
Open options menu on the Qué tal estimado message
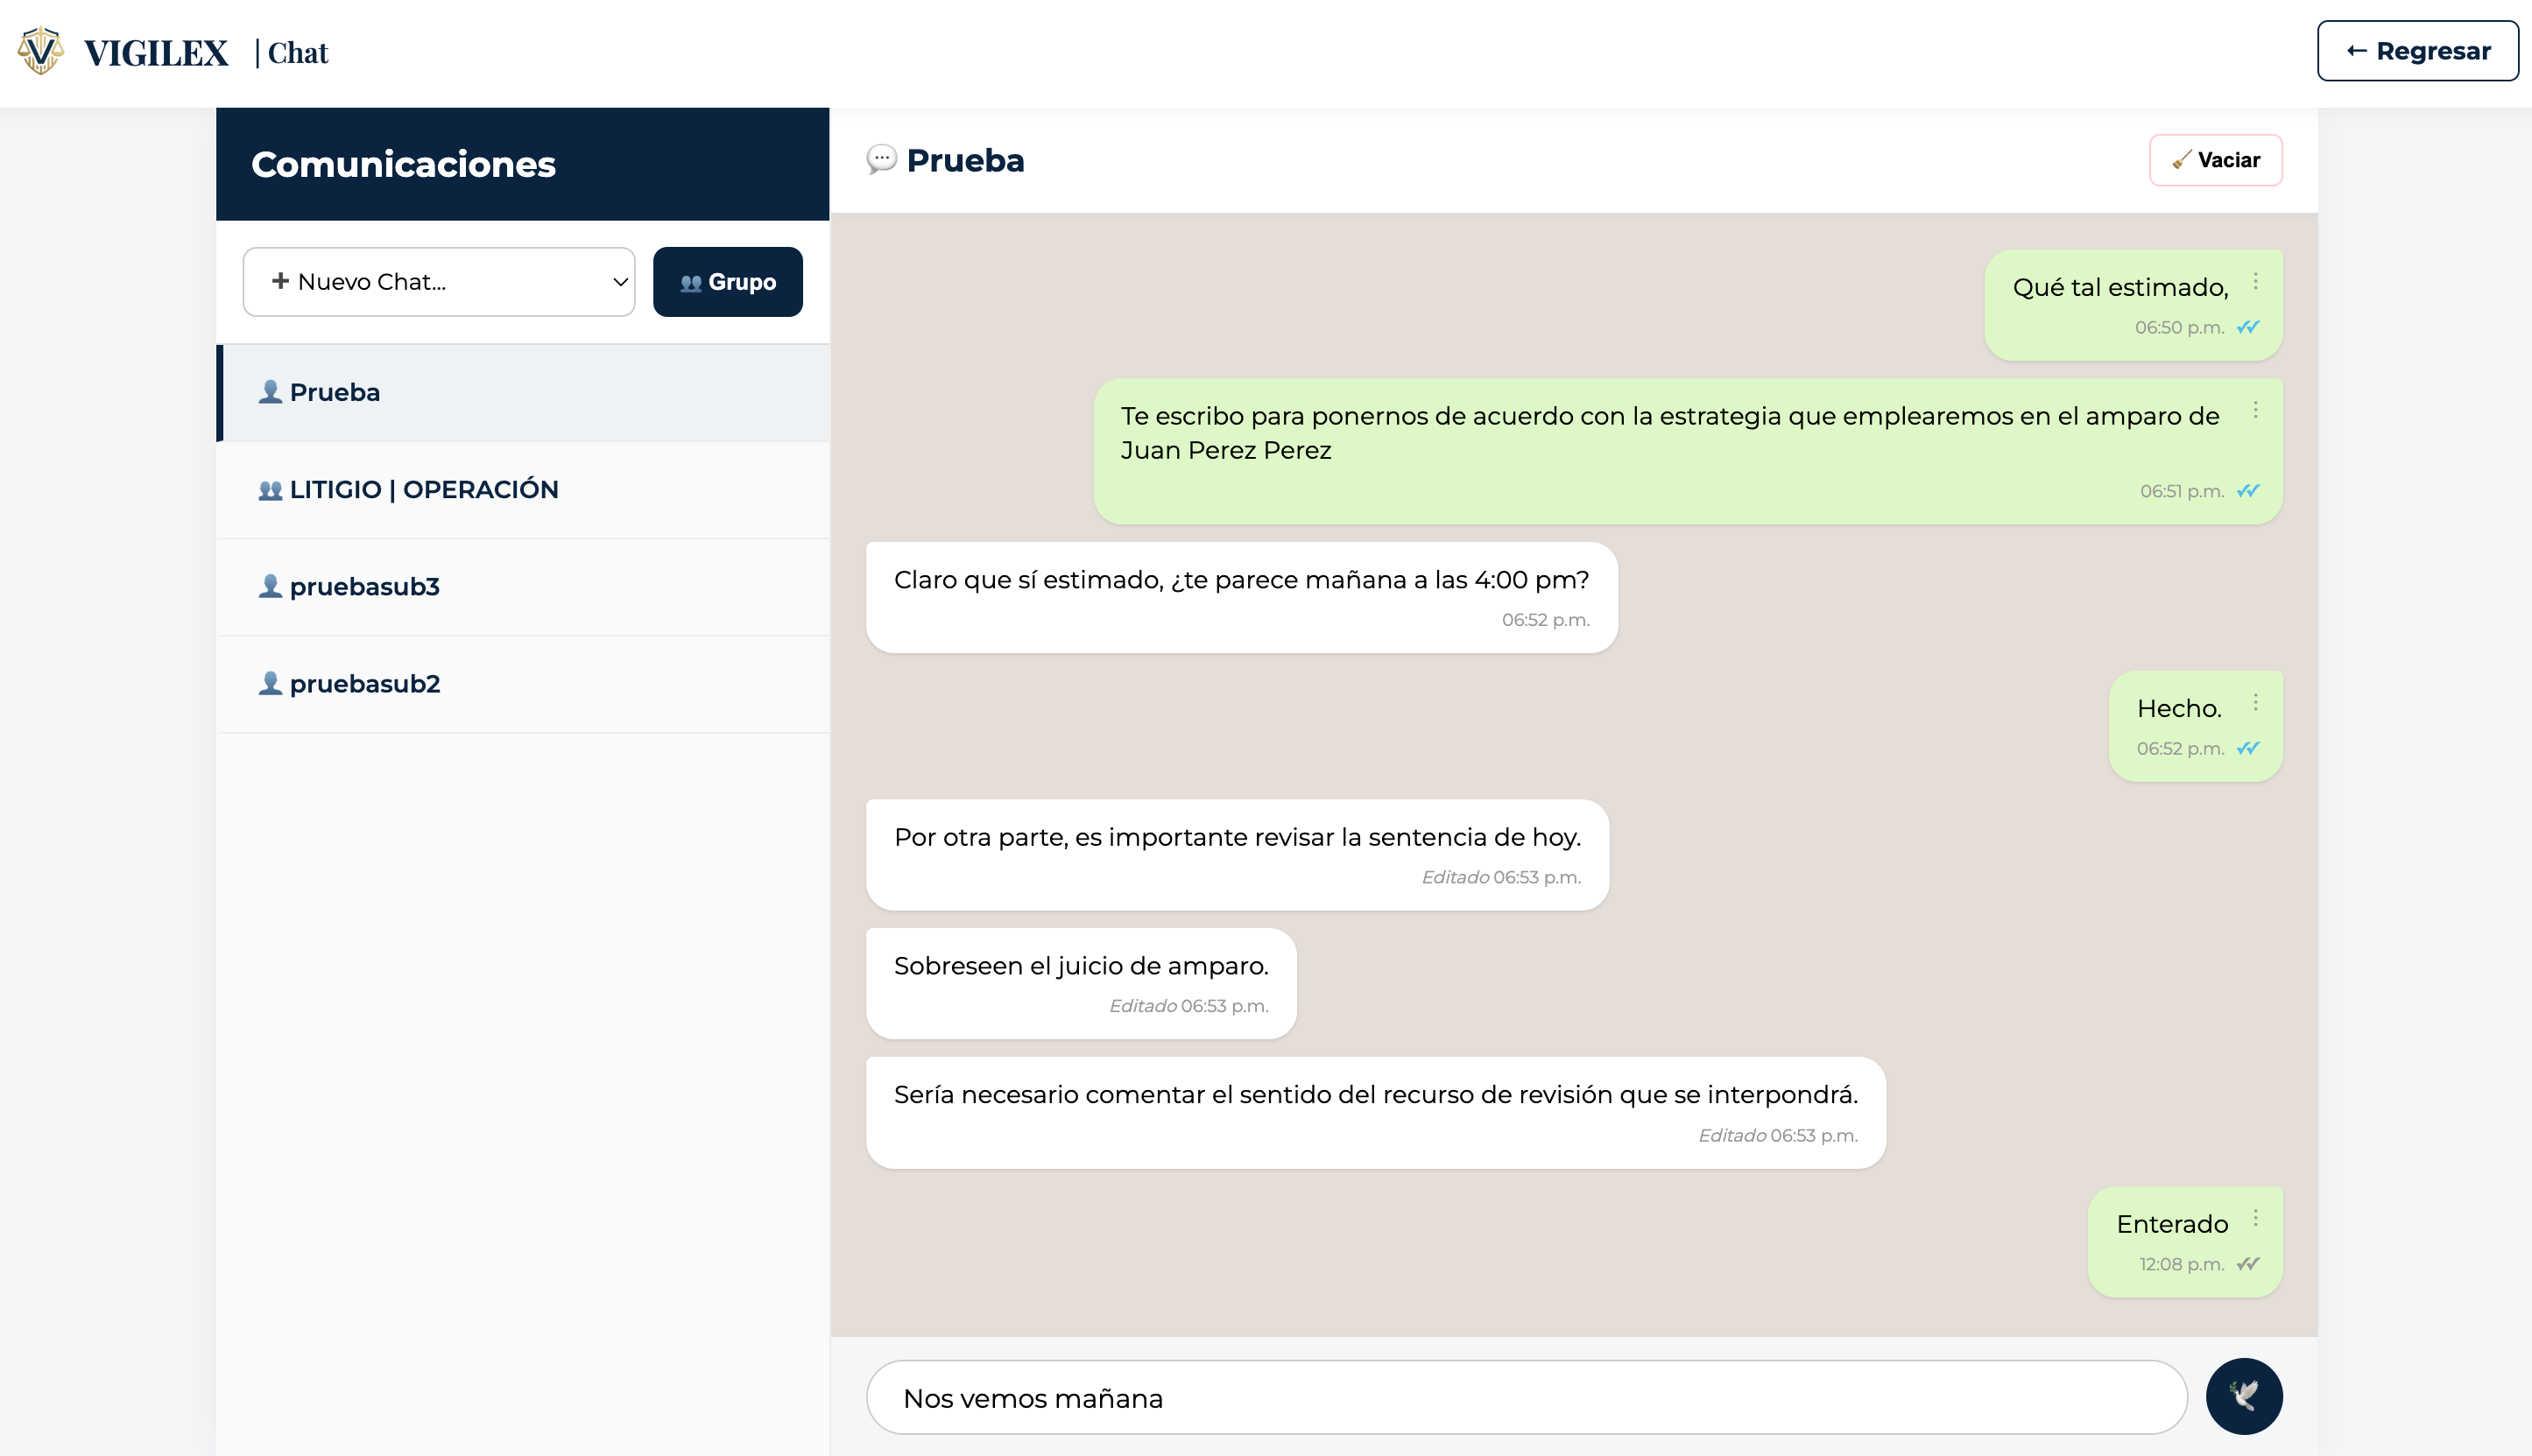(x=2256, y=281)
